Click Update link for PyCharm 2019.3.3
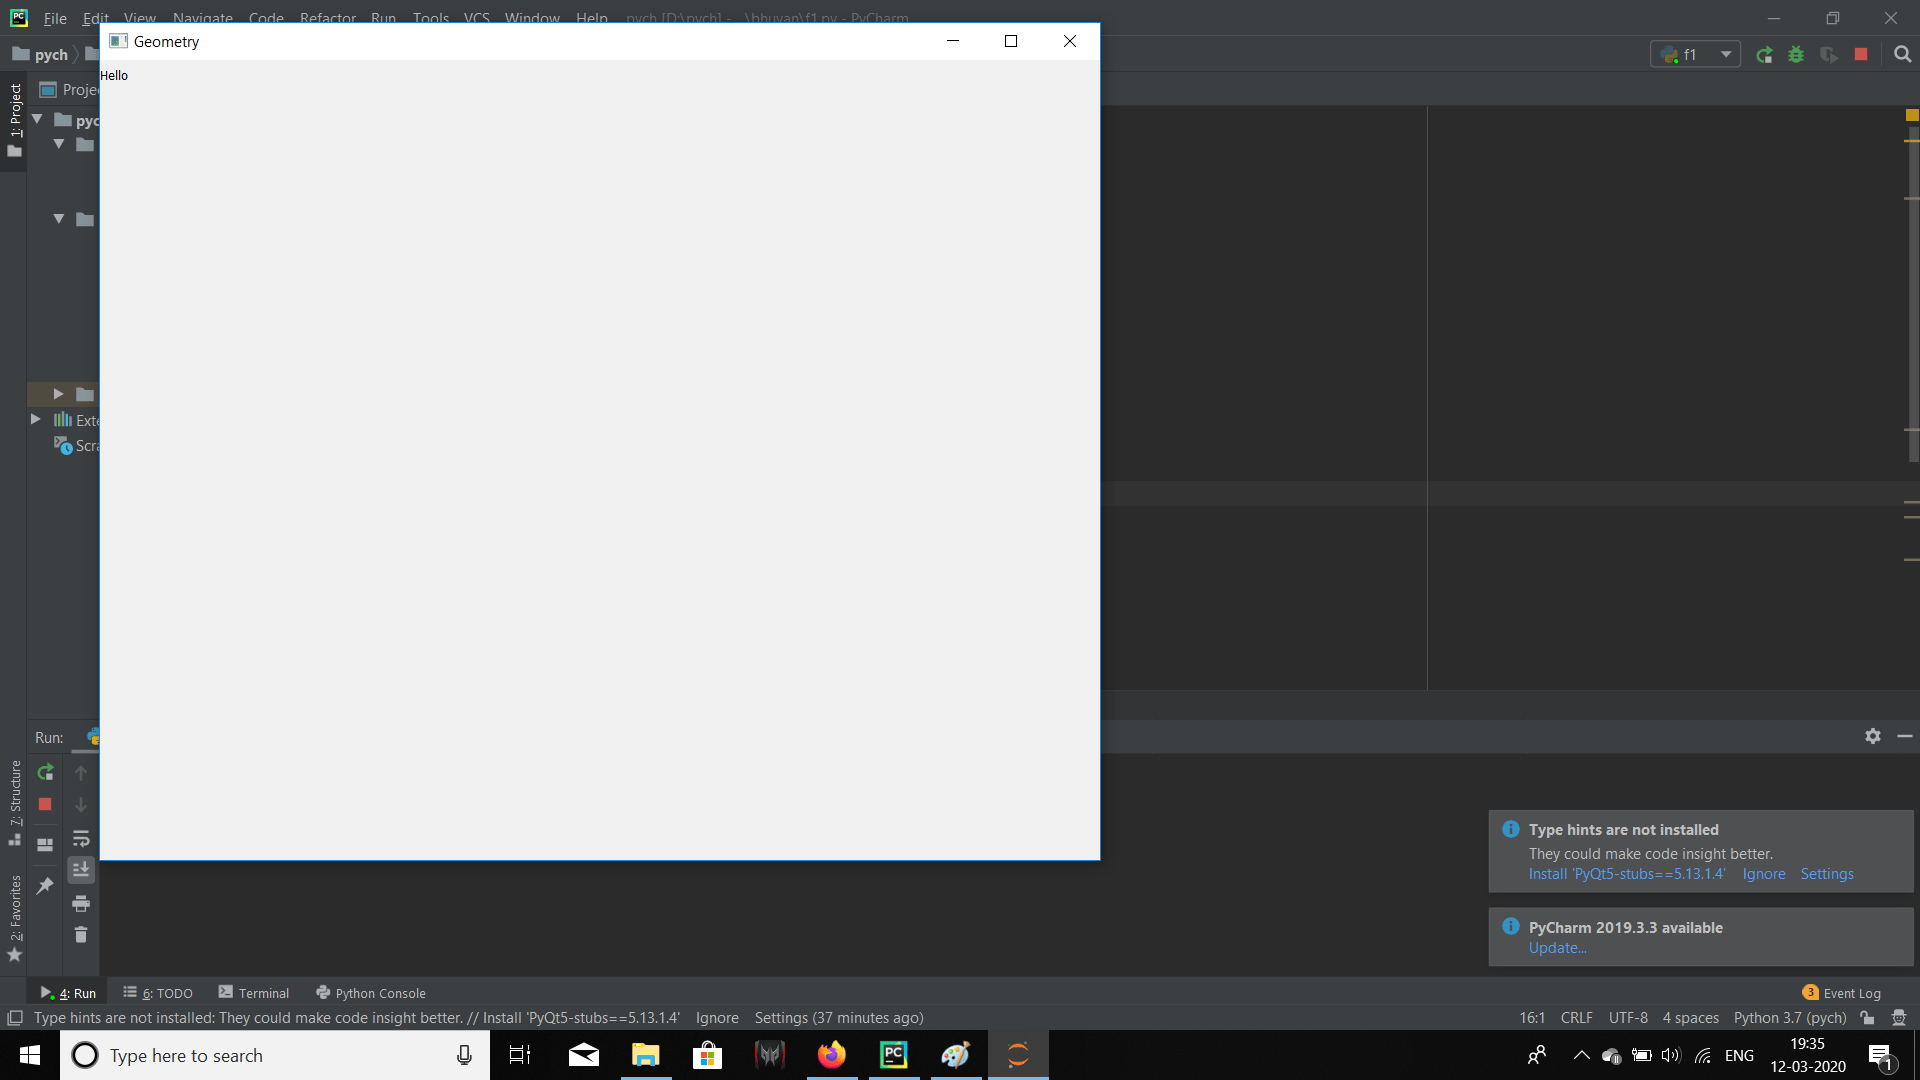Image resolution: width=1920 pixels, height=1080 pixels. 1557,948
